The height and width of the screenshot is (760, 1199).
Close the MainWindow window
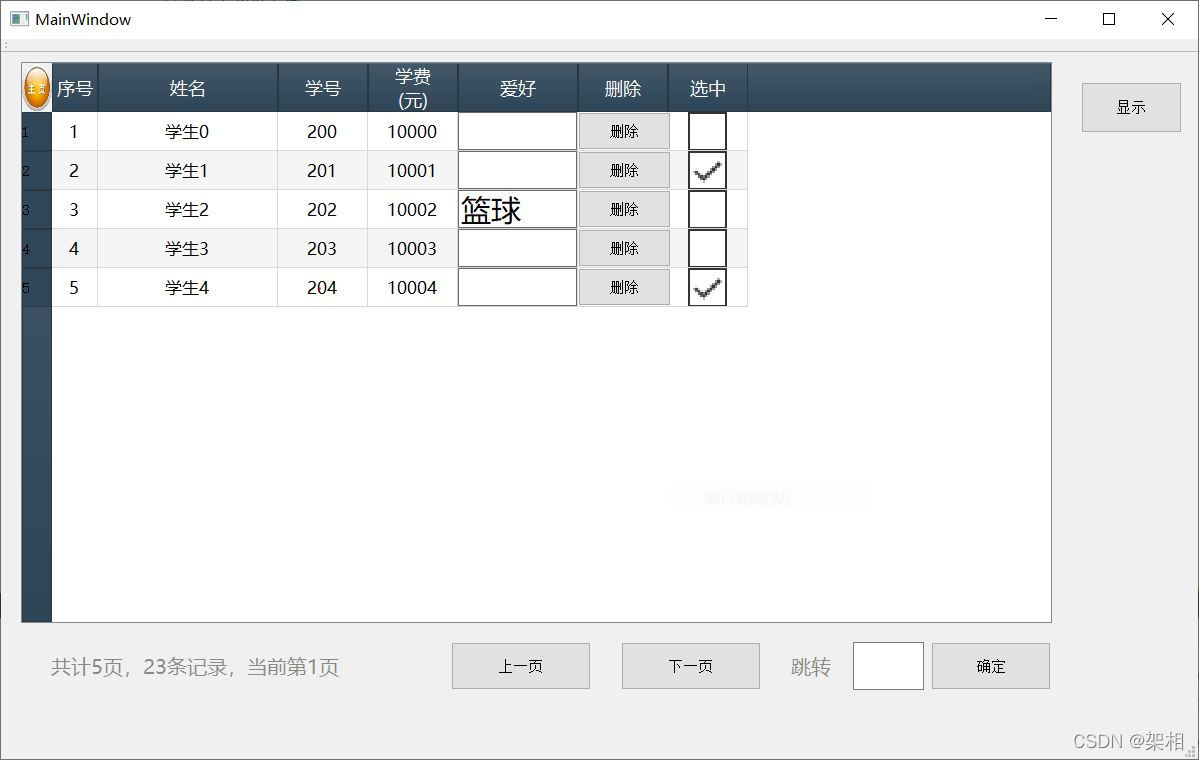[1168, 19]
